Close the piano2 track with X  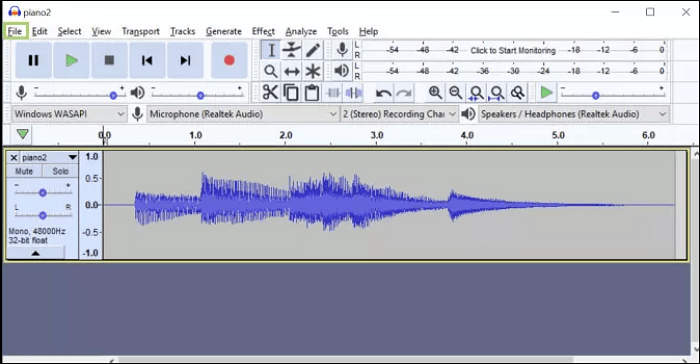tap(13, 158)
